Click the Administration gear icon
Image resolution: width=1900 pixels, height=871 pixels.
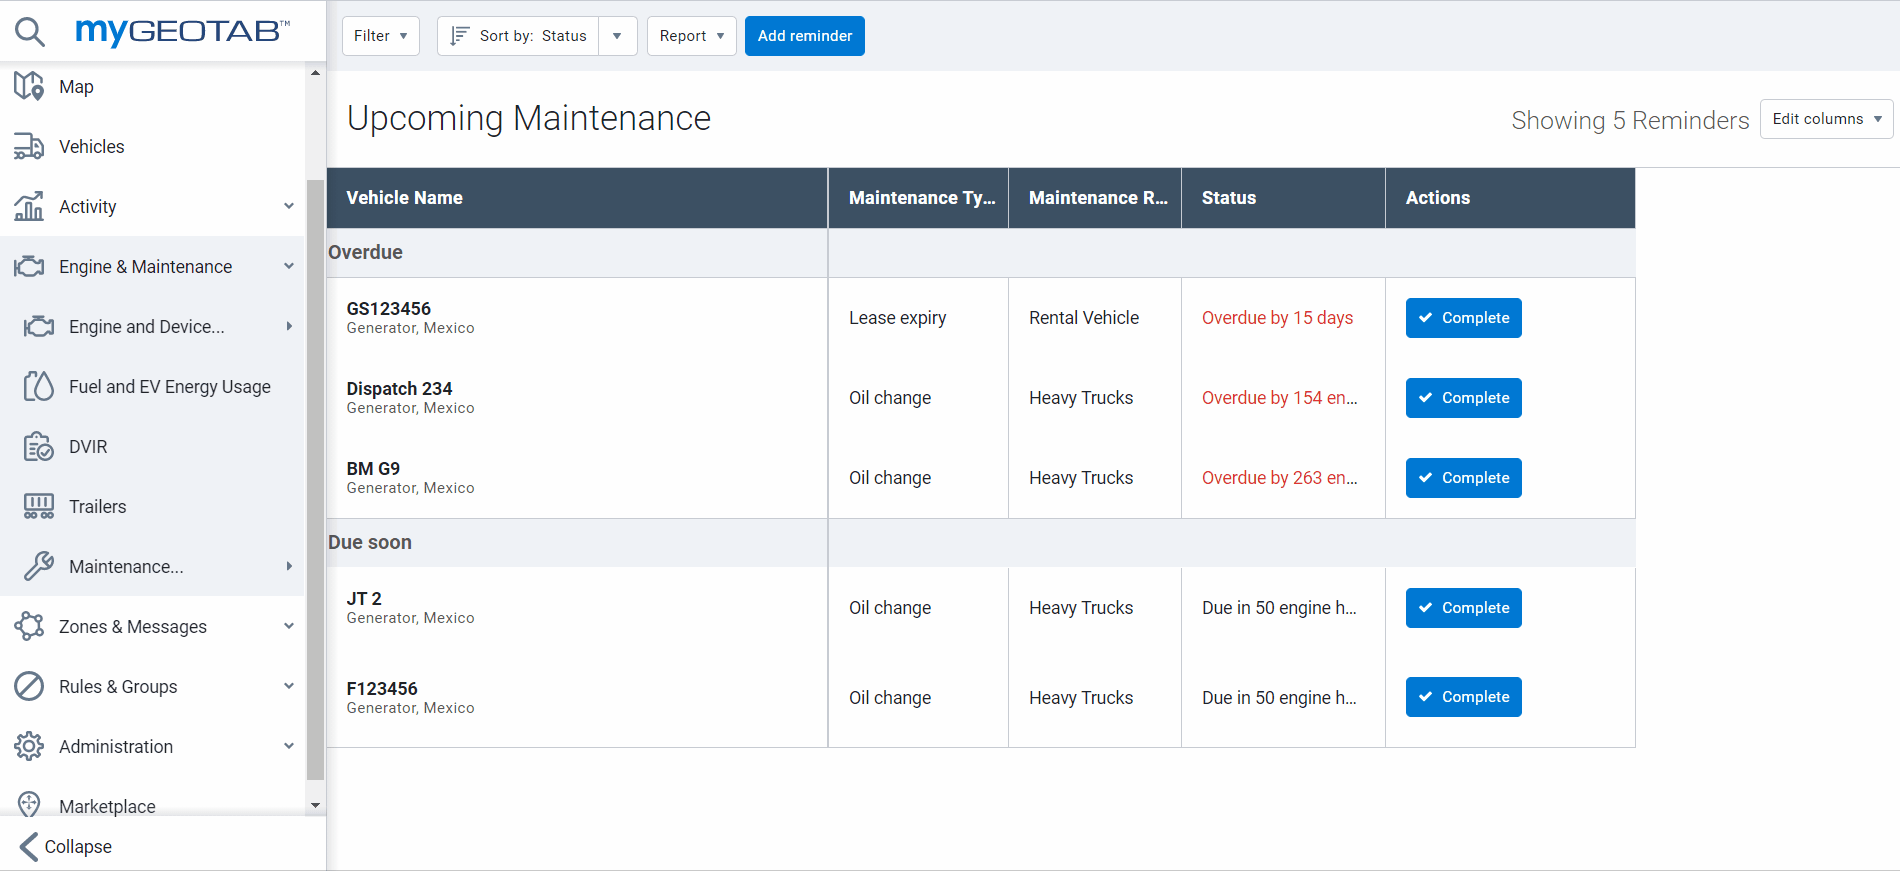coord(29,747)
